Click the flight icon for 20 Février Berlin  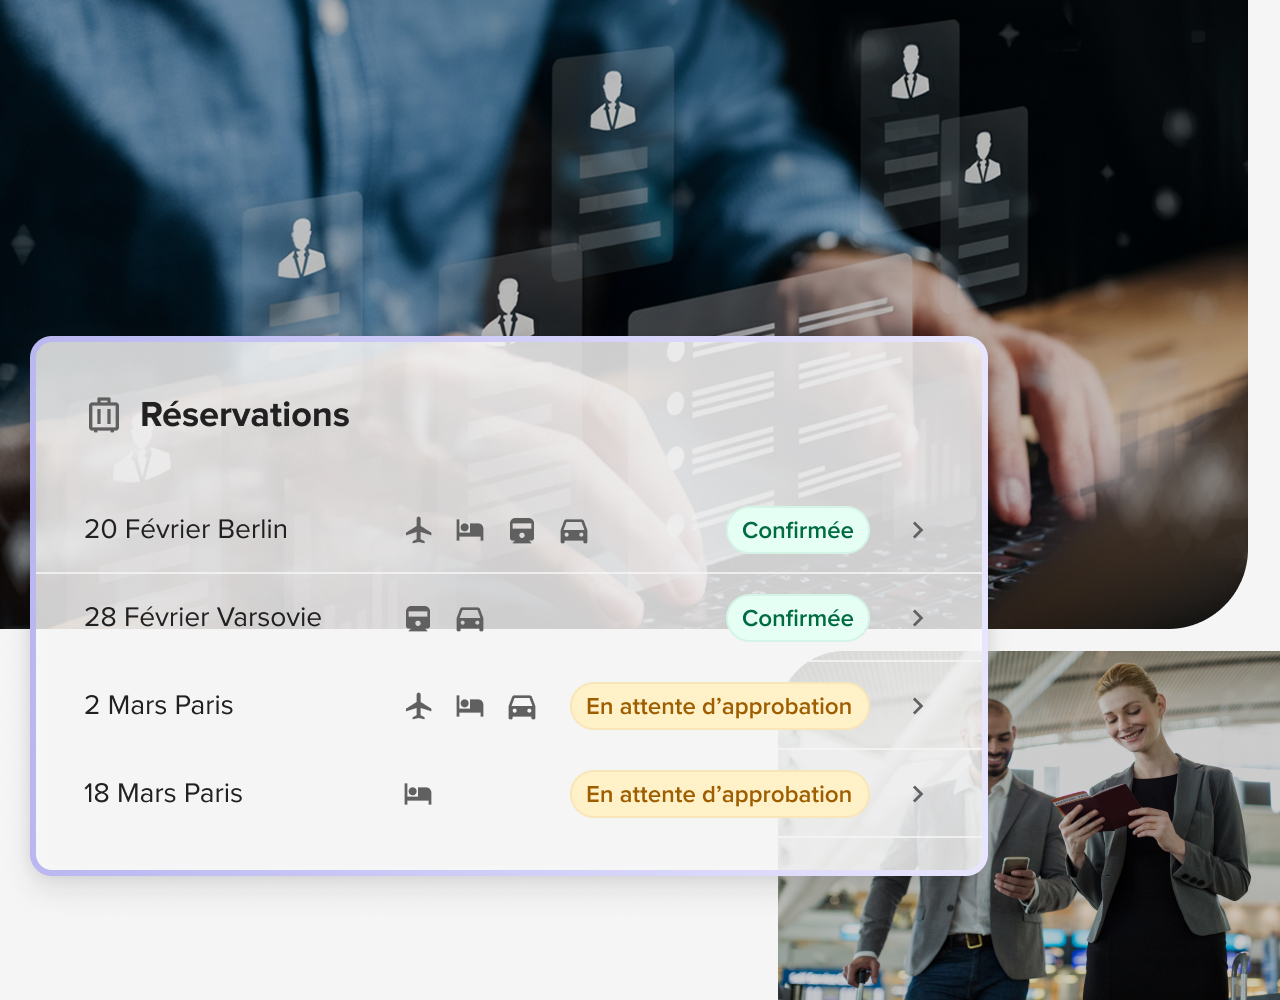(x=419, y=530)
